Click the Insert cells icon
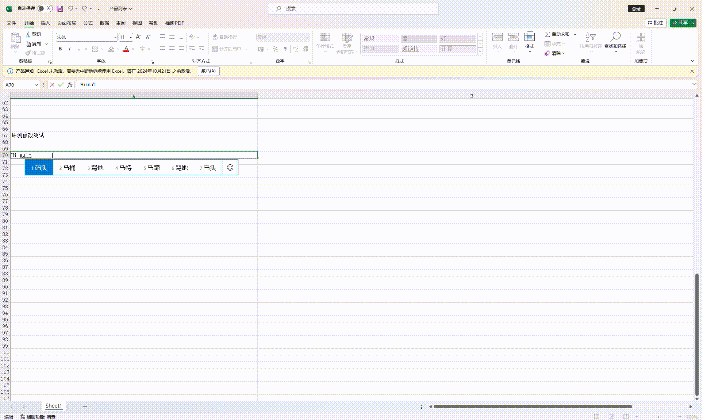This screenshot has width=702, height=420. pos(497,37)
